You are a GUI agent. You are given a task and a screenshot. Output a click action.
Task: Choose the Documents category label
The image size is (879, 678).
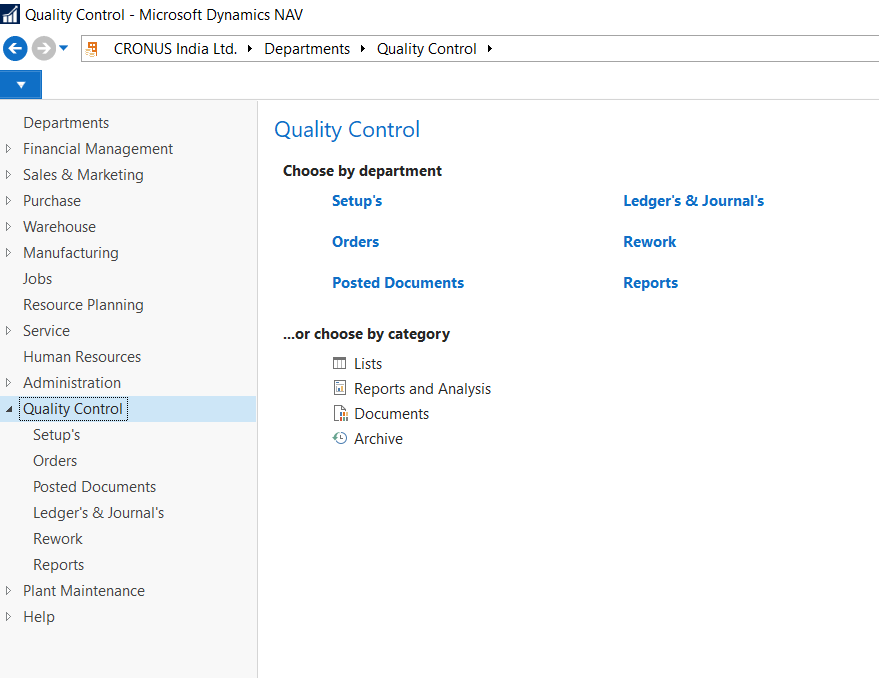pyautogui.click(x=391, y=414)
